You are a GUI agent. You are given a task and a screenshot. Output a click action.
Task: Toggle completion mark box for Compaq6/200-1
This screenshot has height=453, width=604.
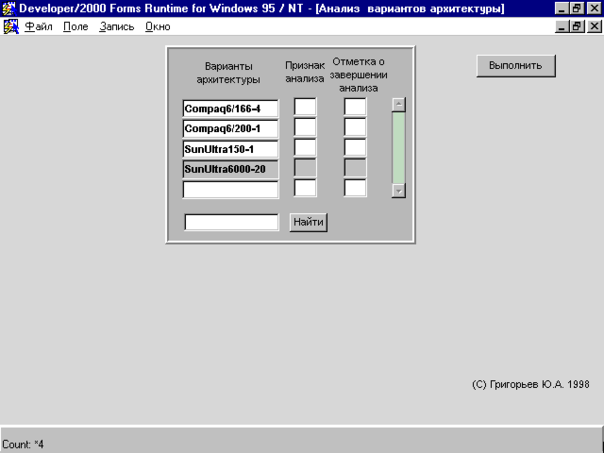[x=355, y=127]
